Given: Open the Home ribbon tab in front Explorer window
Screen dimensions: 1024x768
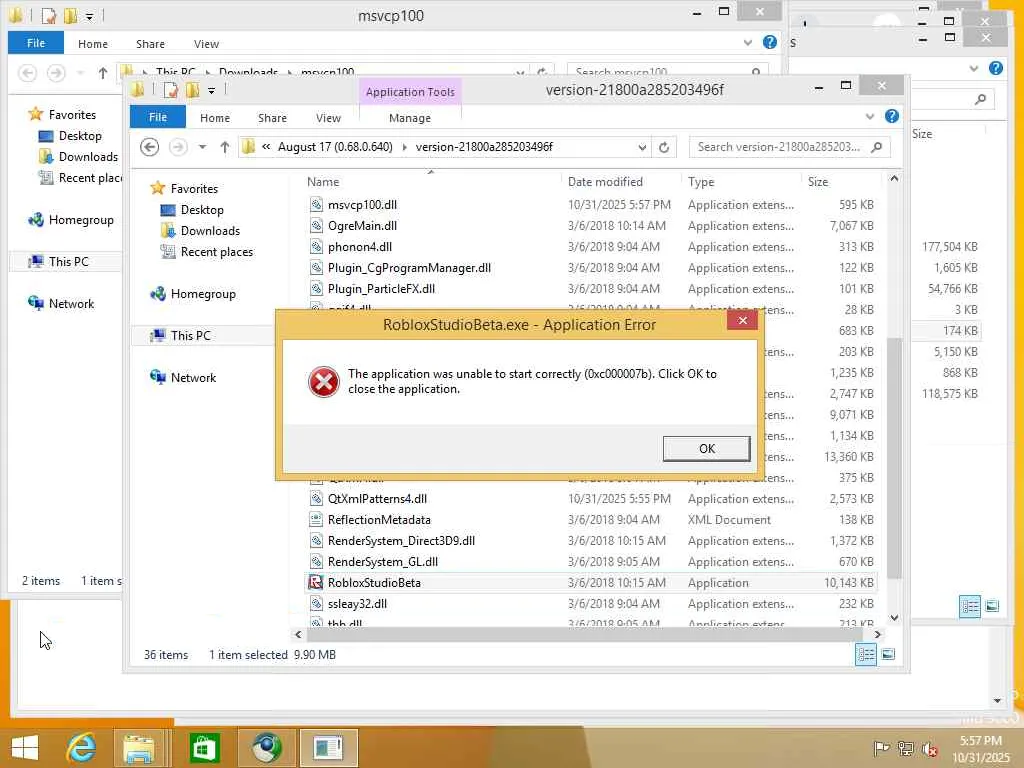Looking at the screenshot, I should [215, 118].
